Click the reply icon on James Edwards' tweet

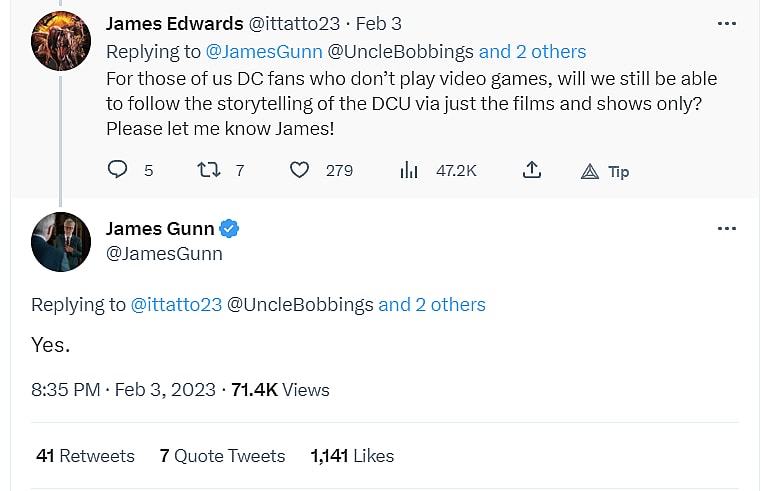[118, 170]
